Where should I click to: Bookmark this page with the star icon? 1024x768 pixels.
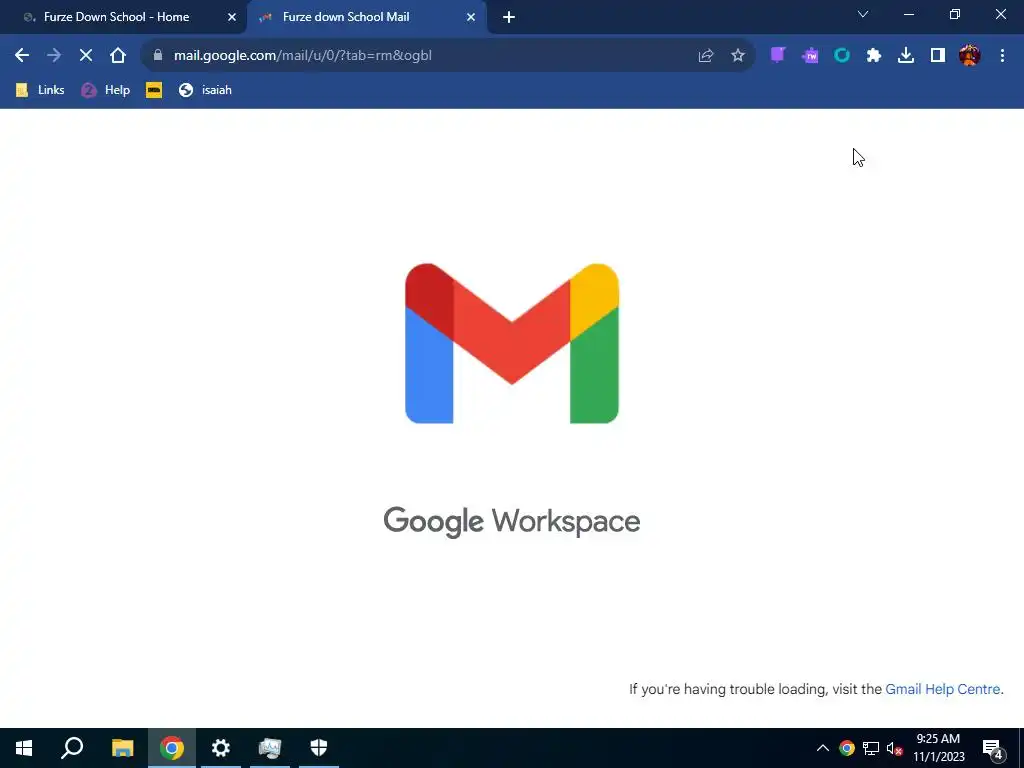click(x=738, y=56)
